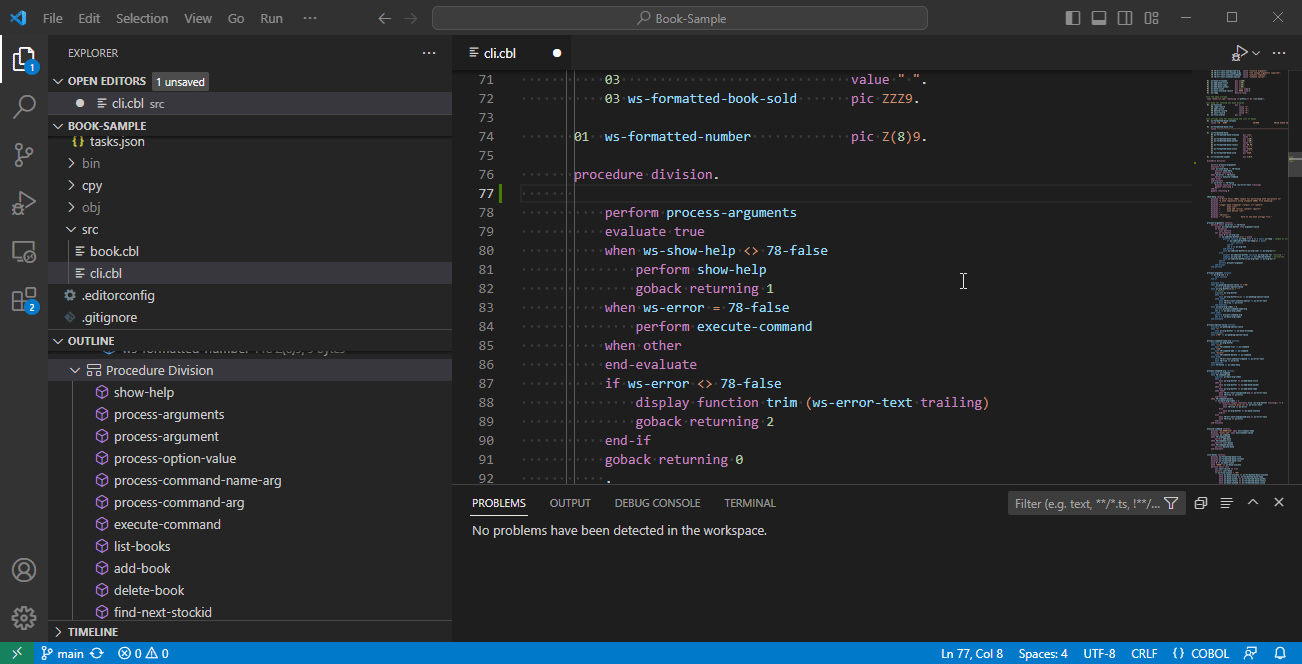Open additional menus ellipsis in menu bar

point(310,18)
